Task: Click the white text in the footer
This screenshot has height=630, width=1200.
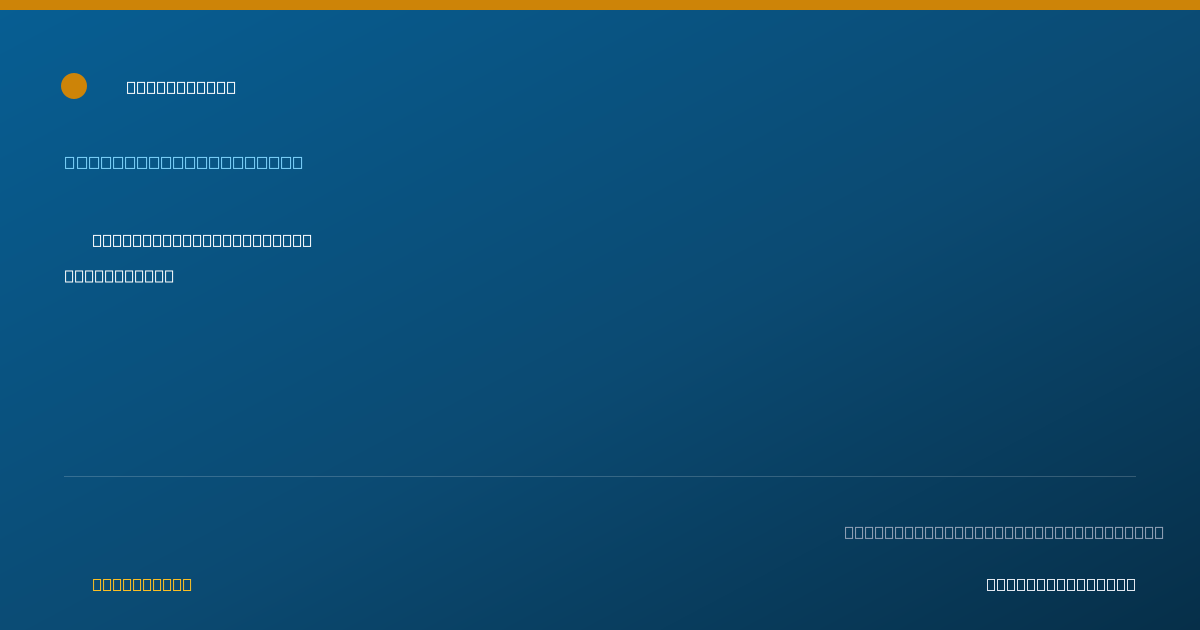Action: click(x=1061, y=584)
